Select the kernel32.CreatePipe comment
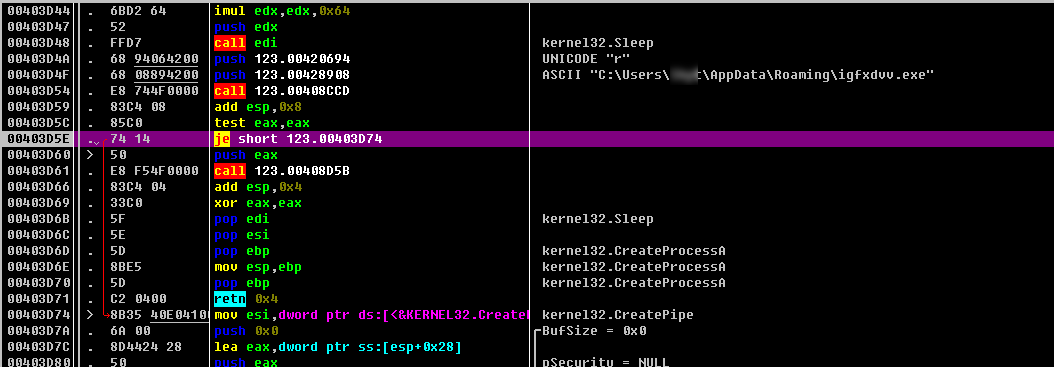 click(x=618, y=315)
